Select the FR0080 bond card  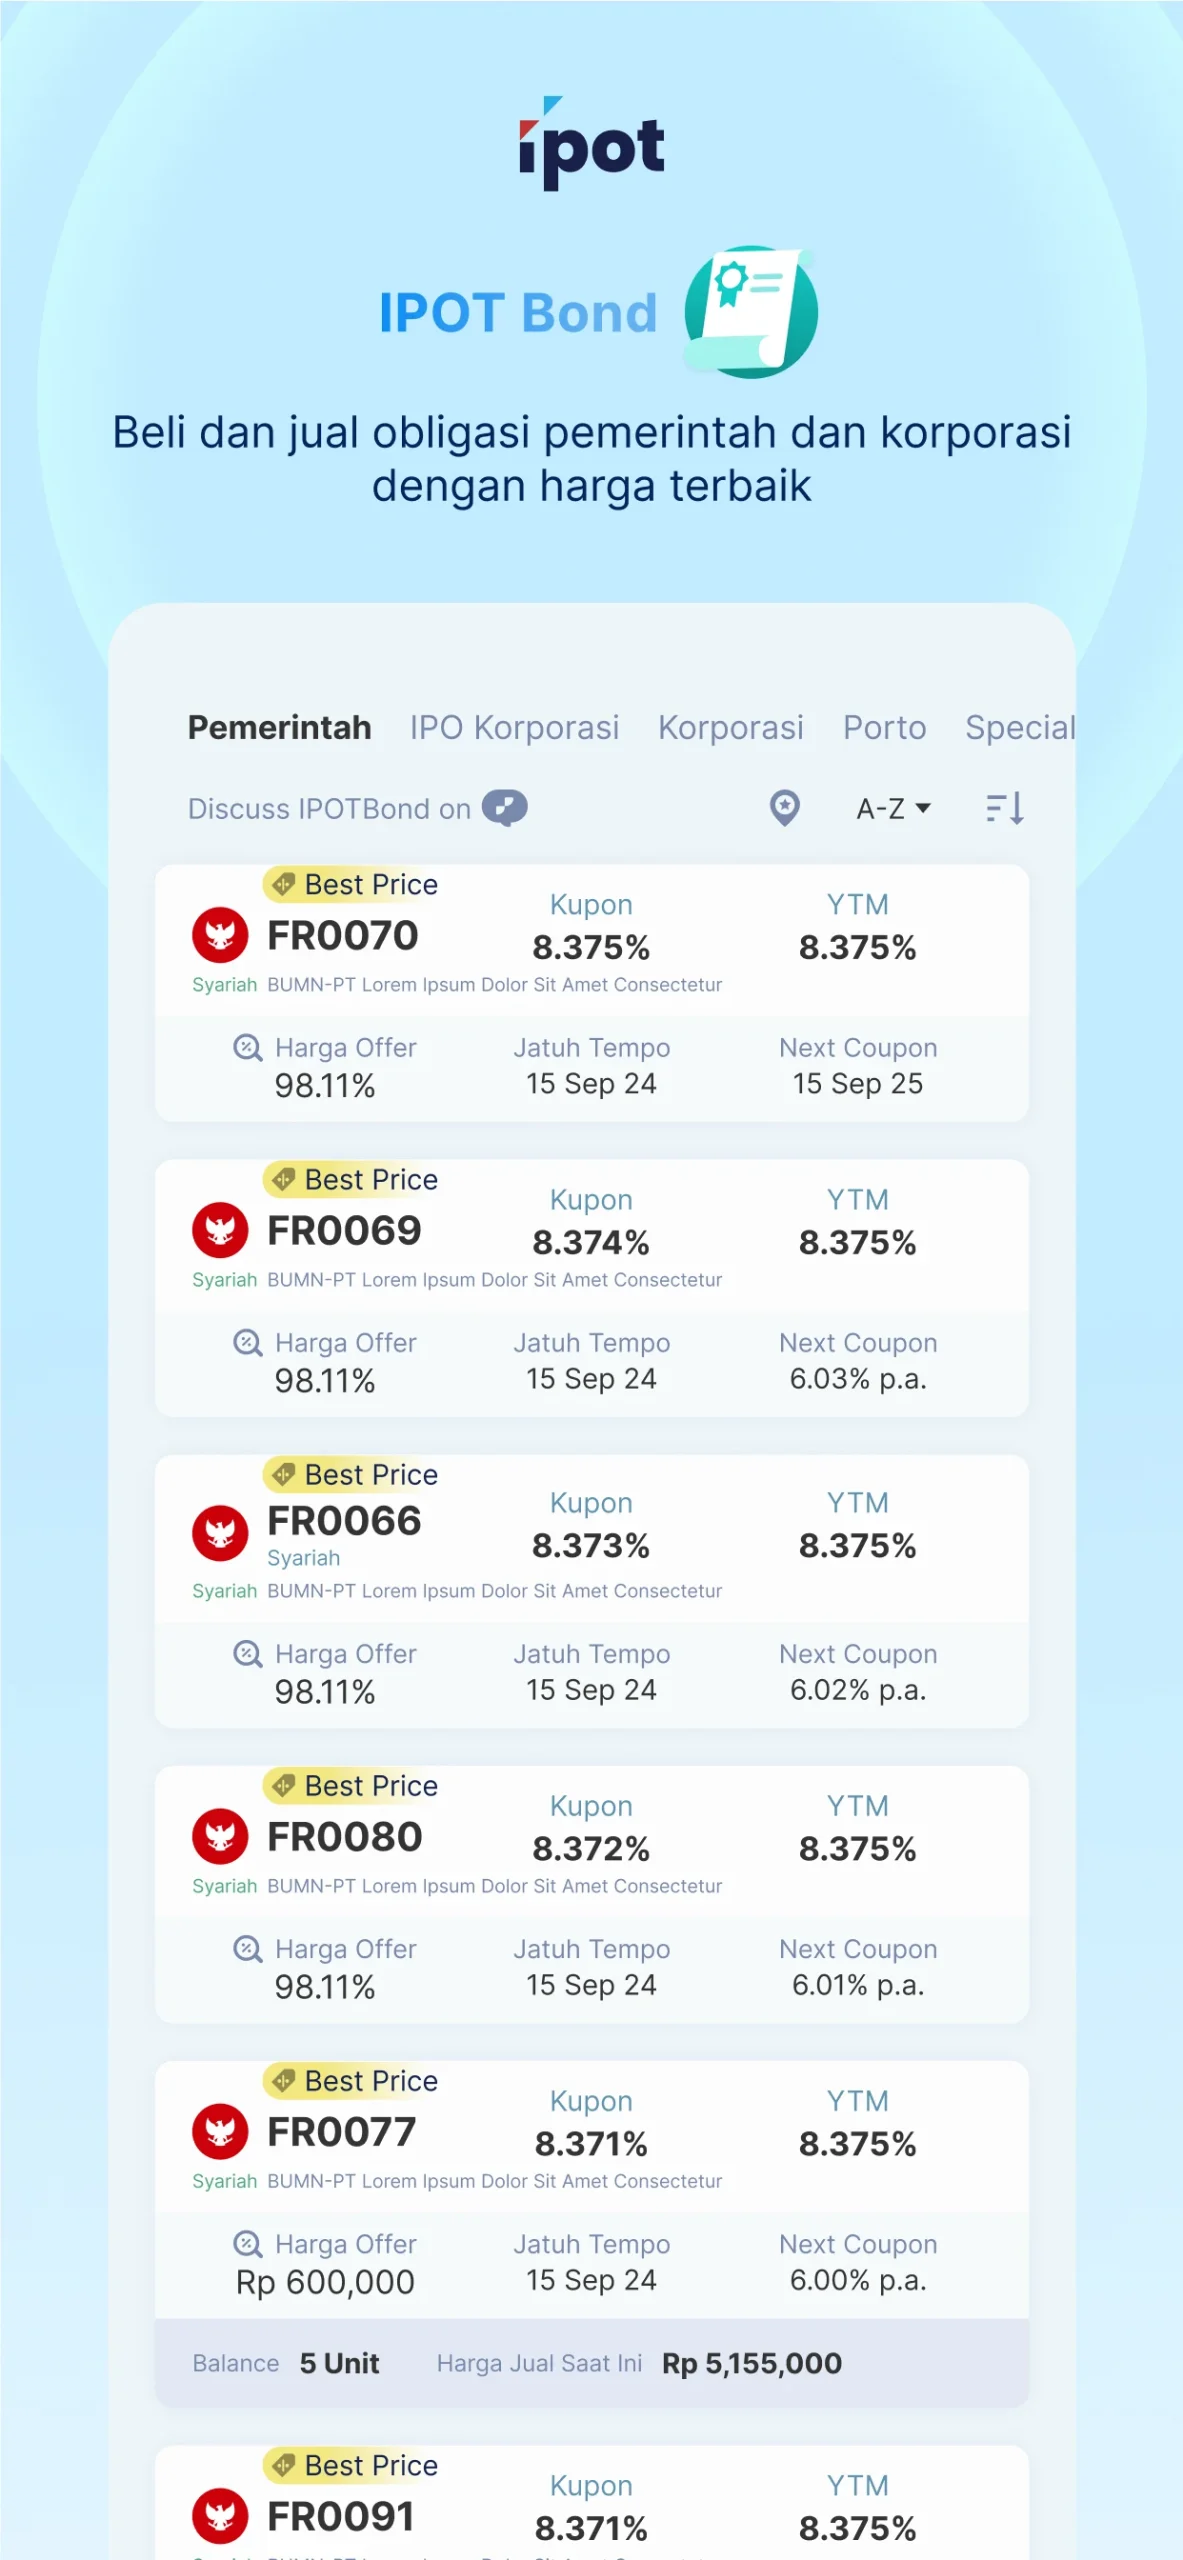coord(592,1890)
